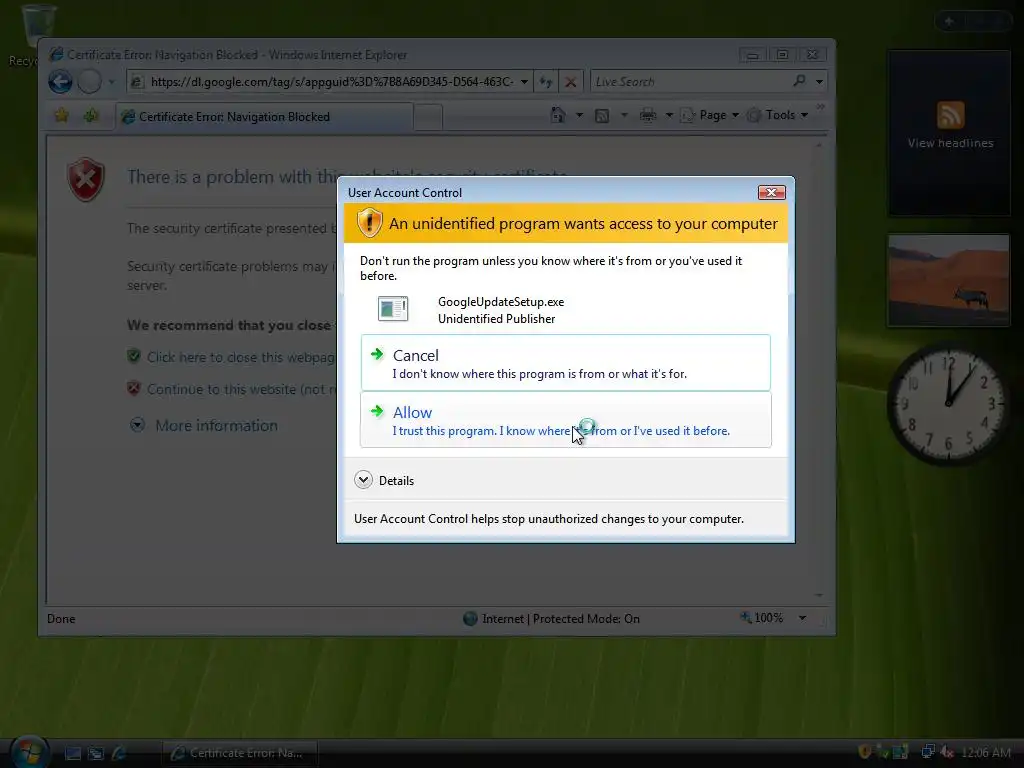Click the slideshow picture gadget thumbnail

click(949, 280)
